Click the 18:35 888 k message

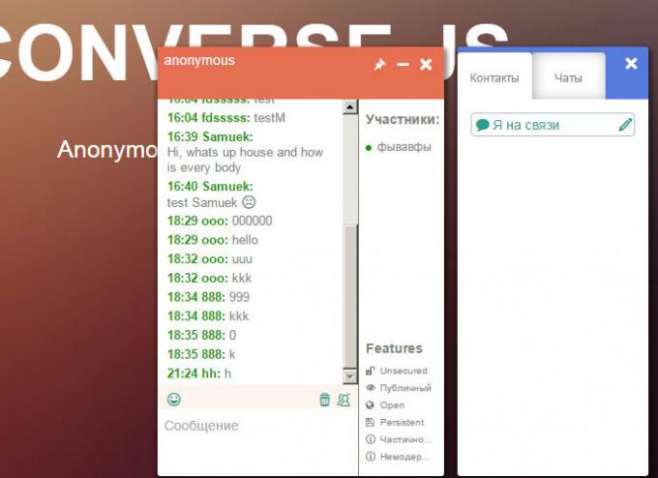(x=201, y=354)
